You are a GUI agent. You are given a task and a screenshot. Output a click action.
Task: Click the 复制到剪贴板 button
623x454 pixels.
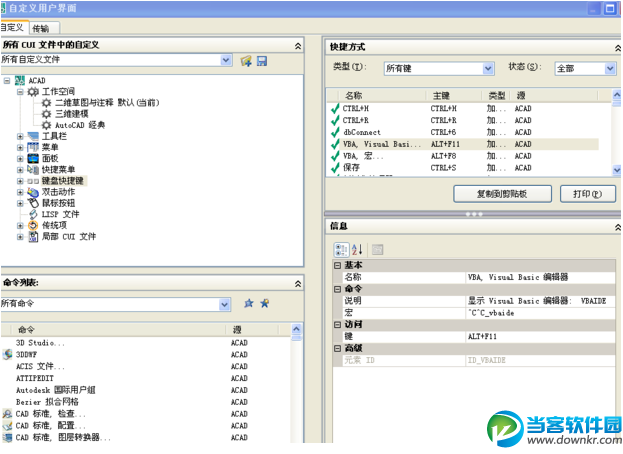pyautogui.click(x=502, y=194)
